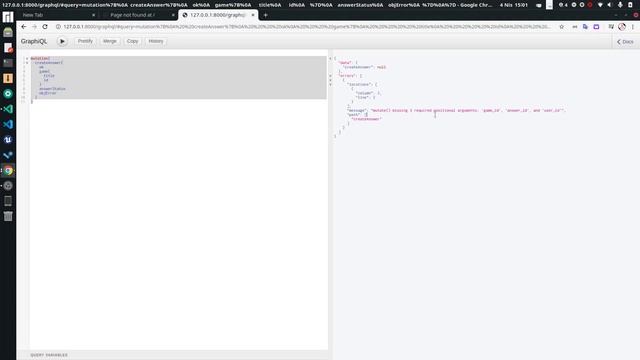Open the terminal dock icon
The image size is (640, 360).
pos(8,63)
